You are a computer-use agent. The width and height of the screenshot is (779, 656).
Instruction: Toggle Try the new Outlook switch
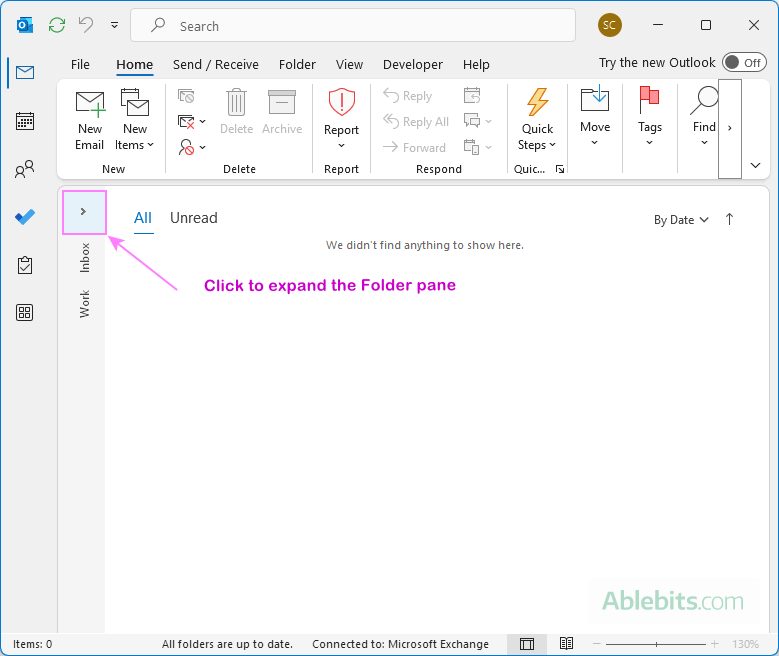[x=744, y=63]
